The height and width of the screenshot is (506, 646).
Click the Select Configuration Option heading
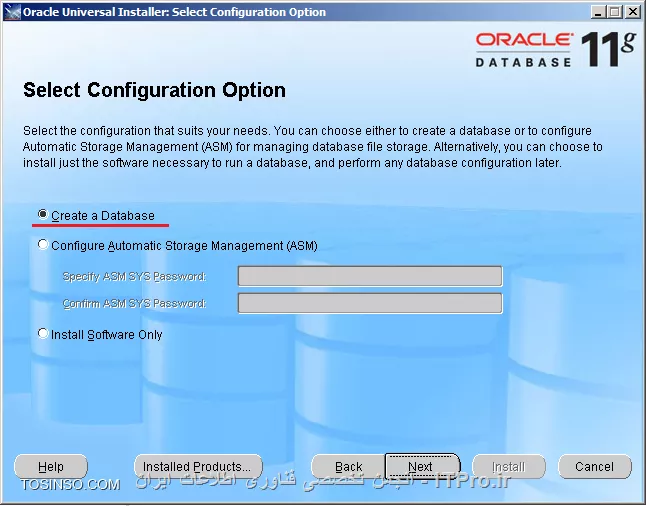154,90
